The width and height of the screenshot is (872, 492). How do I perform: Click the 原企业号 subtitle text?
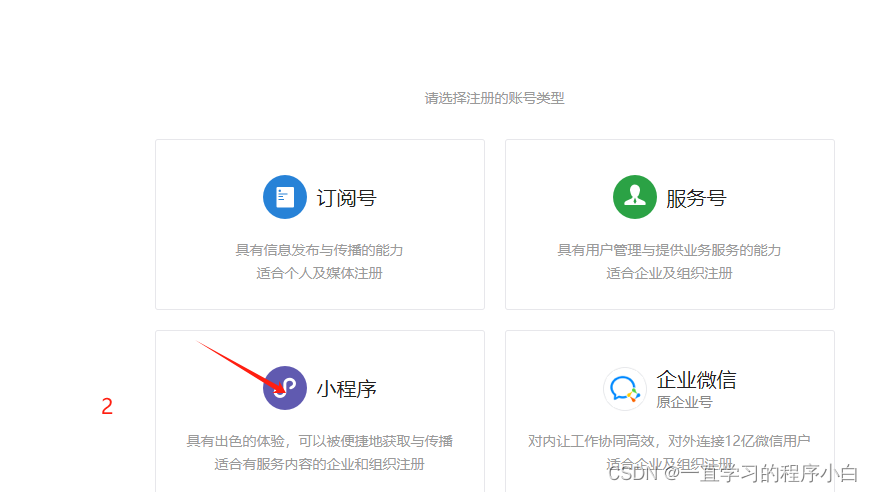(x=684, y=402)
